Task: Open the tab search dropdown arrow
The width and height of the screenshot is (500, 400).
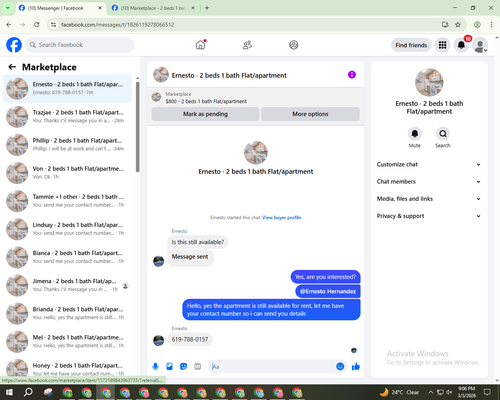Action: point(8,8)
